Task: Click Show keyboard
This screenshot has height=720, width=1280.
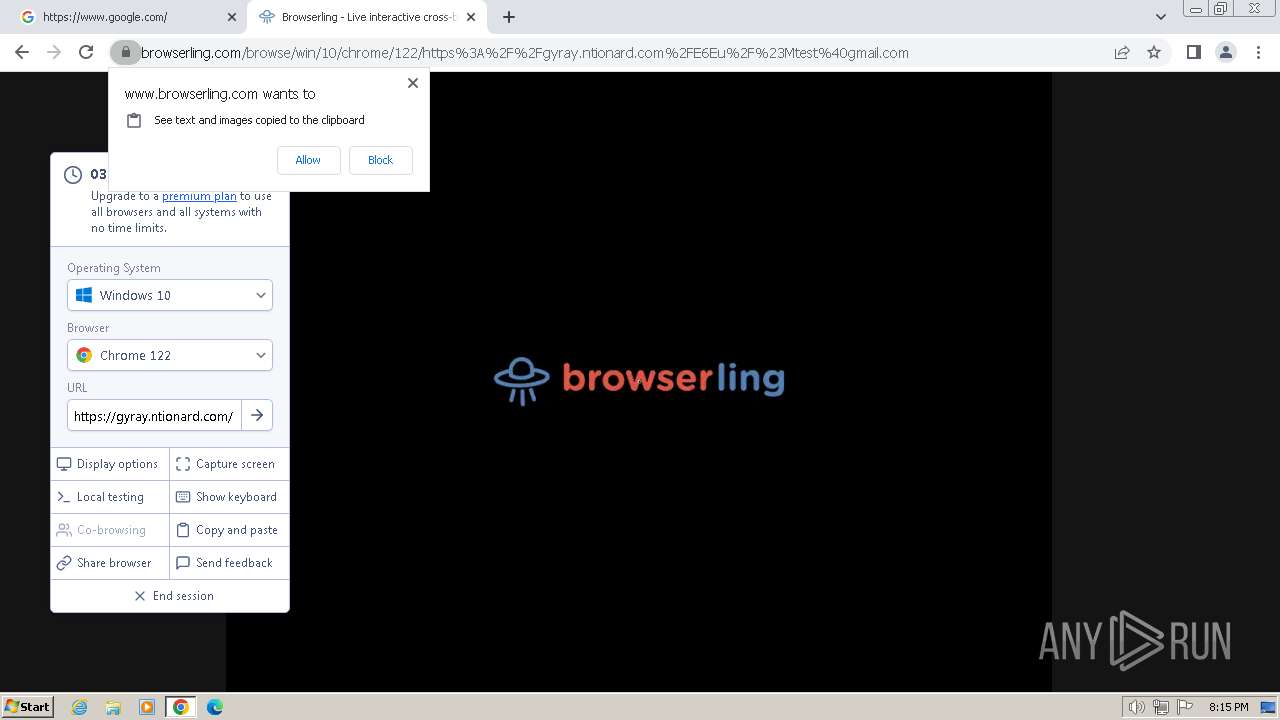Action: (229, 497)
